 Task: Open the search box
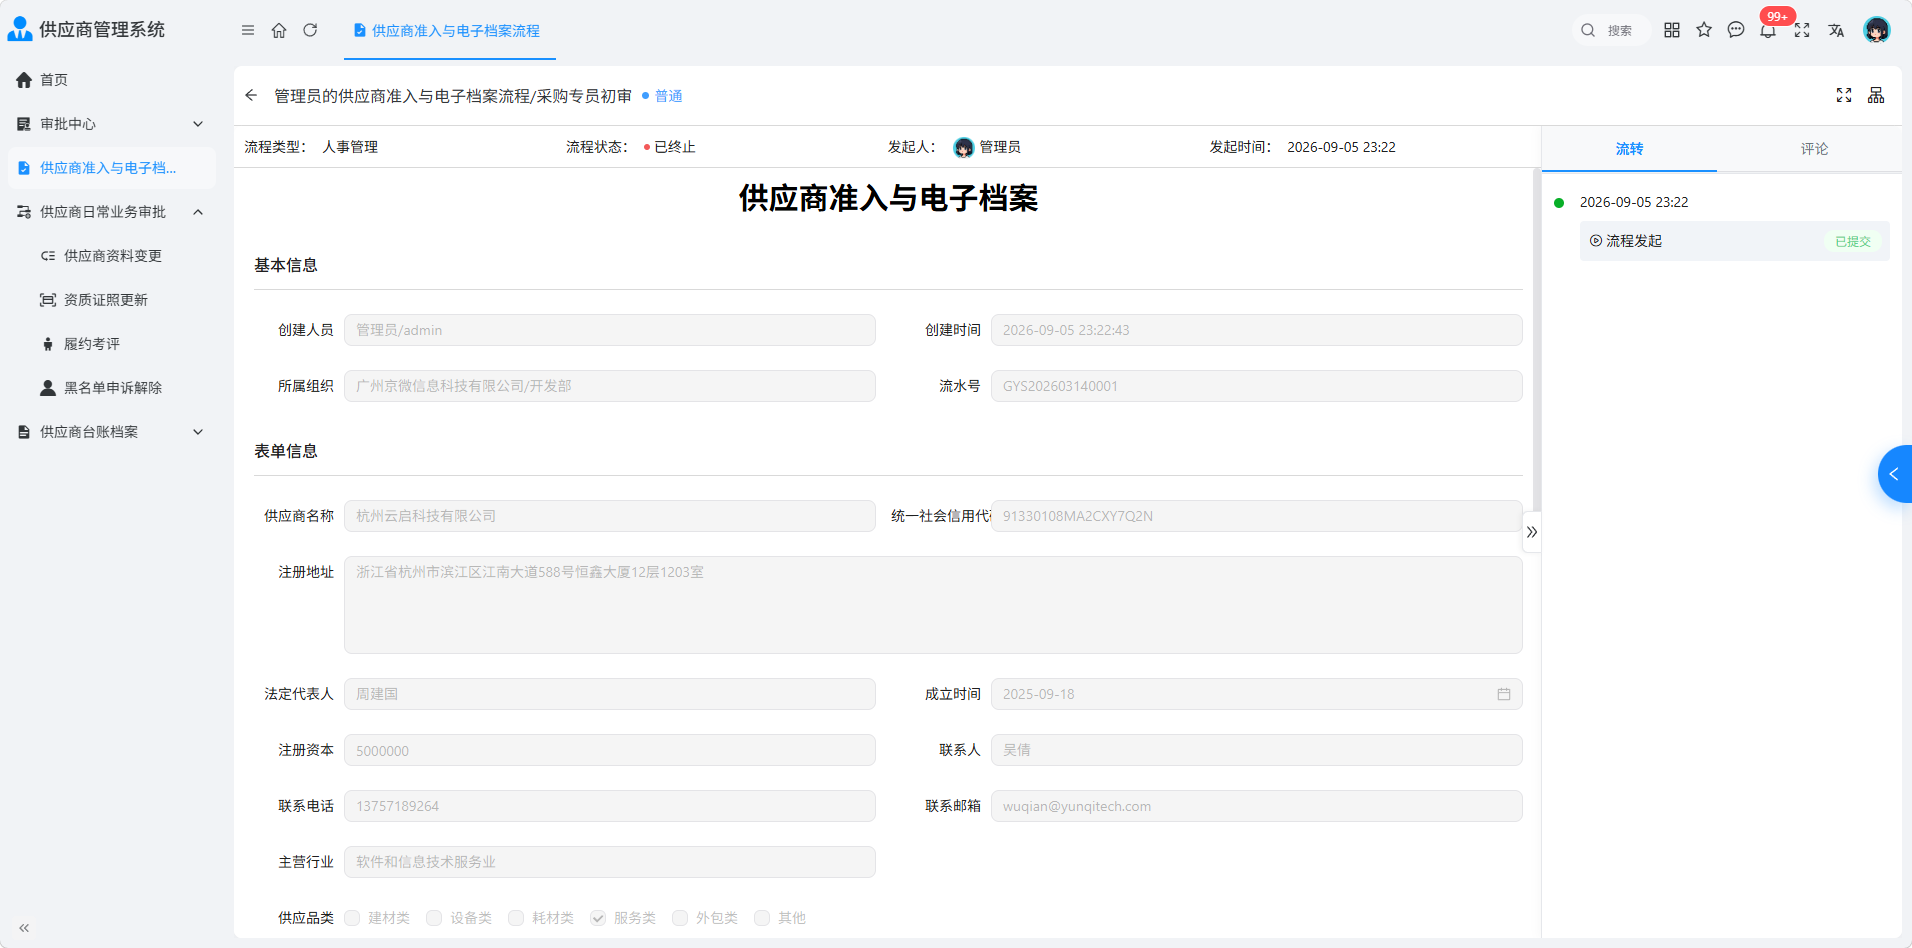point(1611,30)
